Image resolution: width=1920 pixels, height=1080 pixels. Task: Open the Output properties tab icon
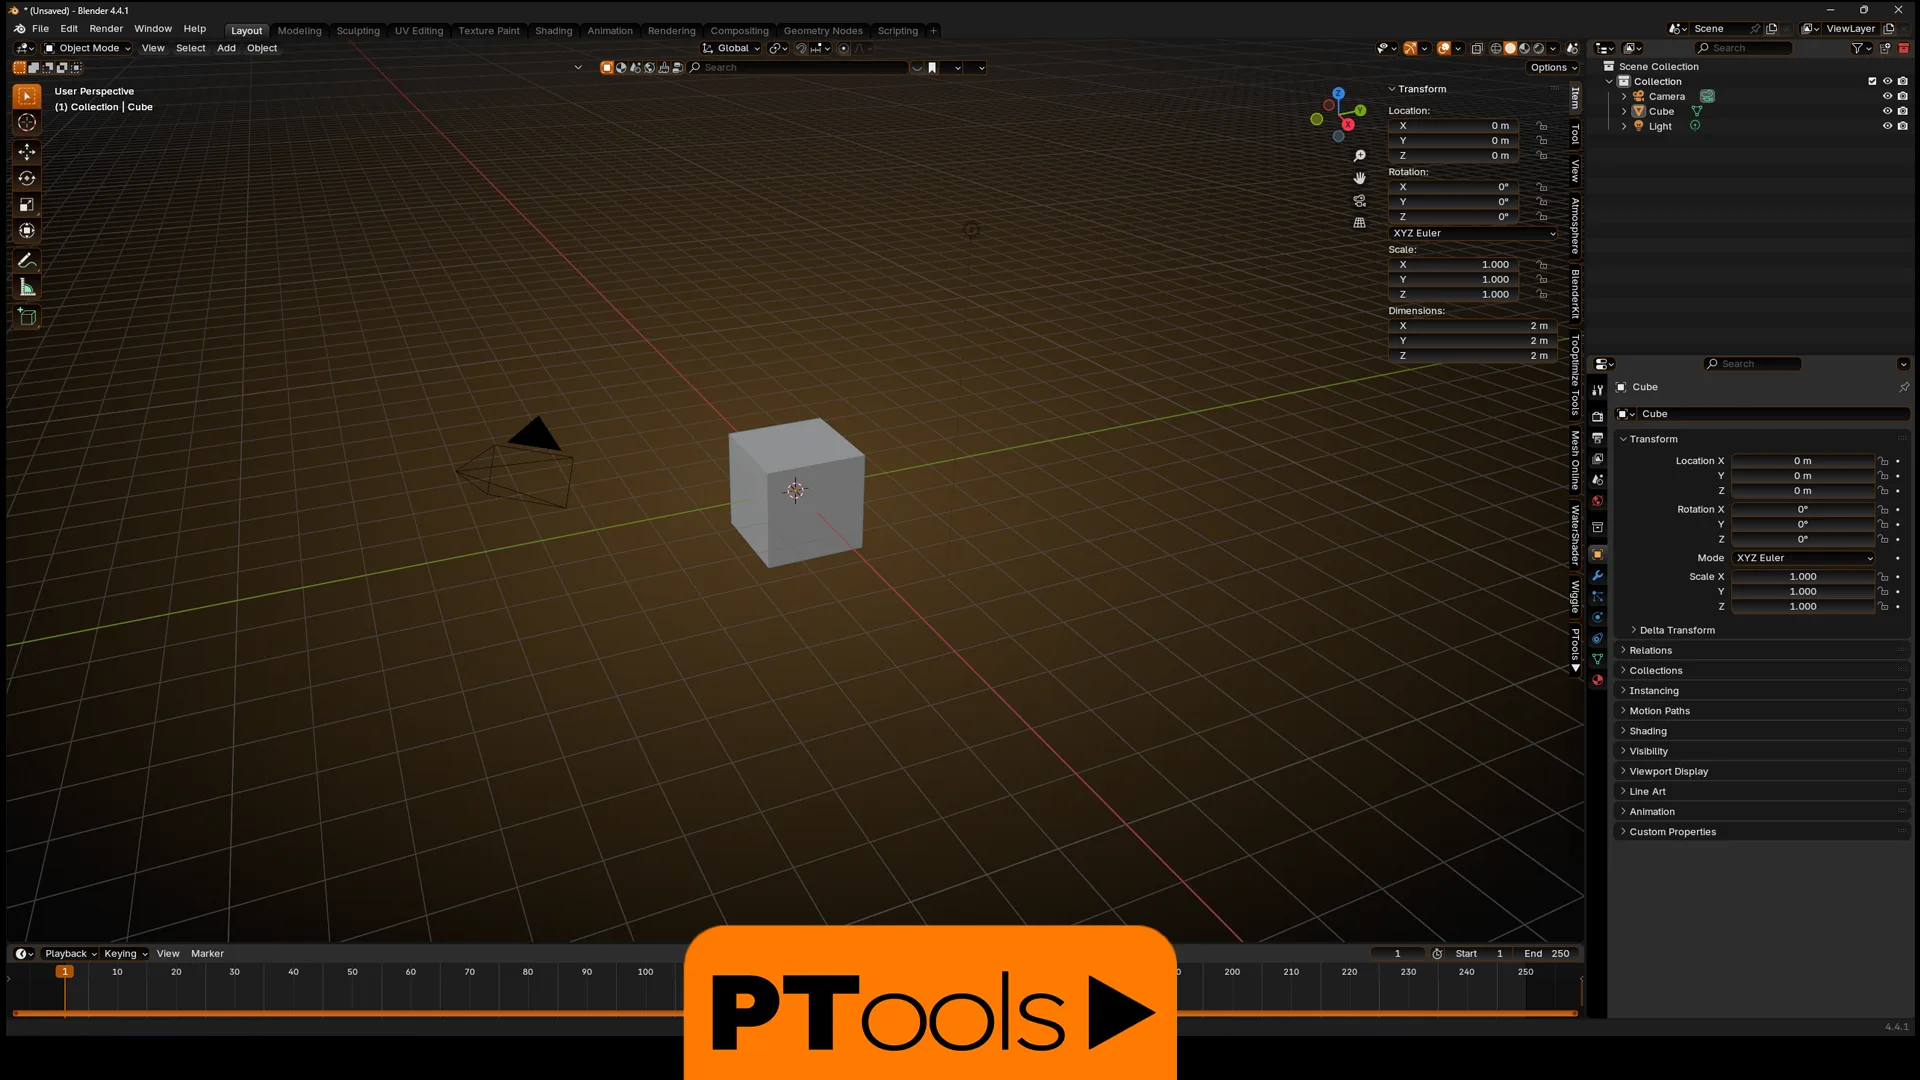click(x=1597, y=438)
